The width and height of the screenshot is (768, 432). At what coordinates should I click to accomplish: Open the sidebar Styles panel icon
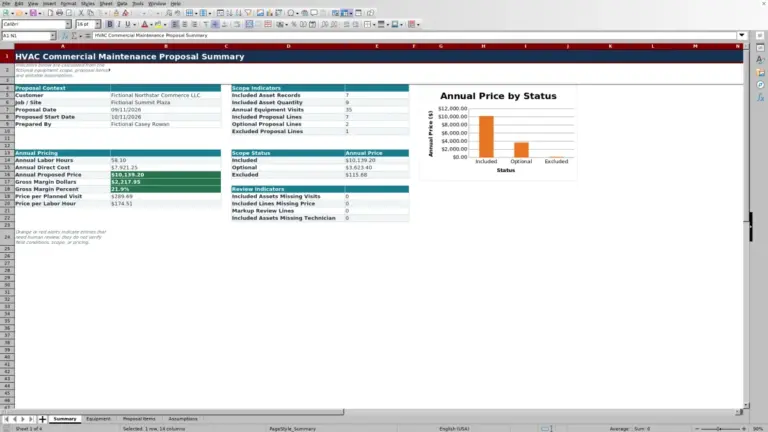tap(760, 59)
